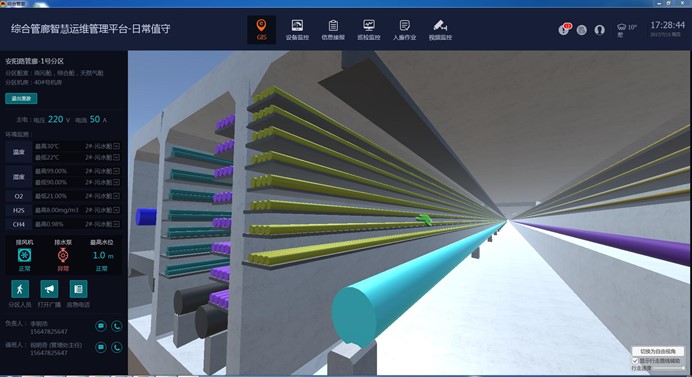
Task: Toggle the 显示行走路线辅助 checkbox
Action: pos(635,361)
